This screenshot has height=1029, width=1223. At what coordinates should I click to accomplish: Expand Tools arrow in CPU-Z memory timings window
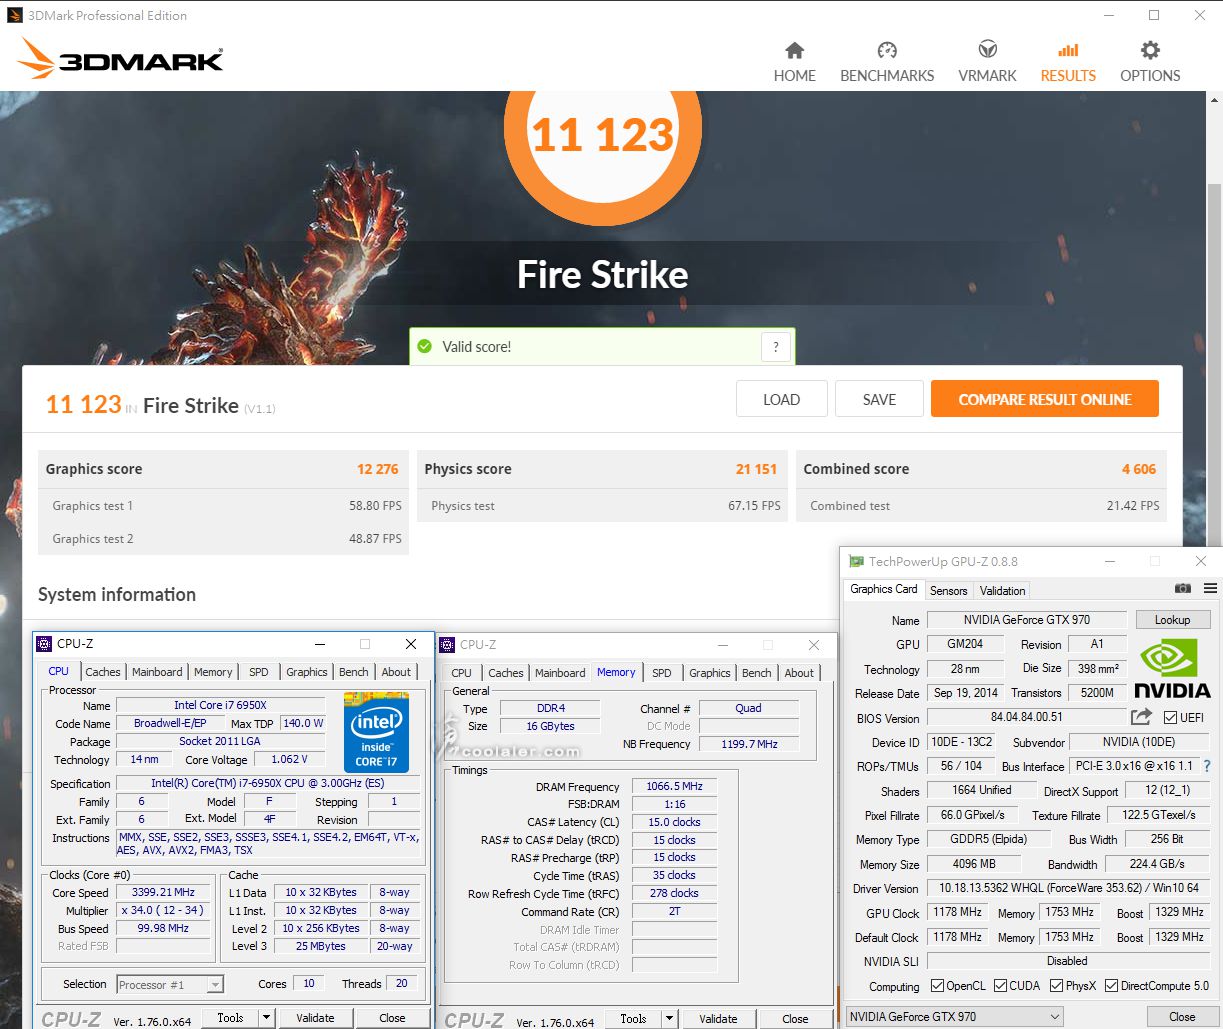[x=669, y=1019]
